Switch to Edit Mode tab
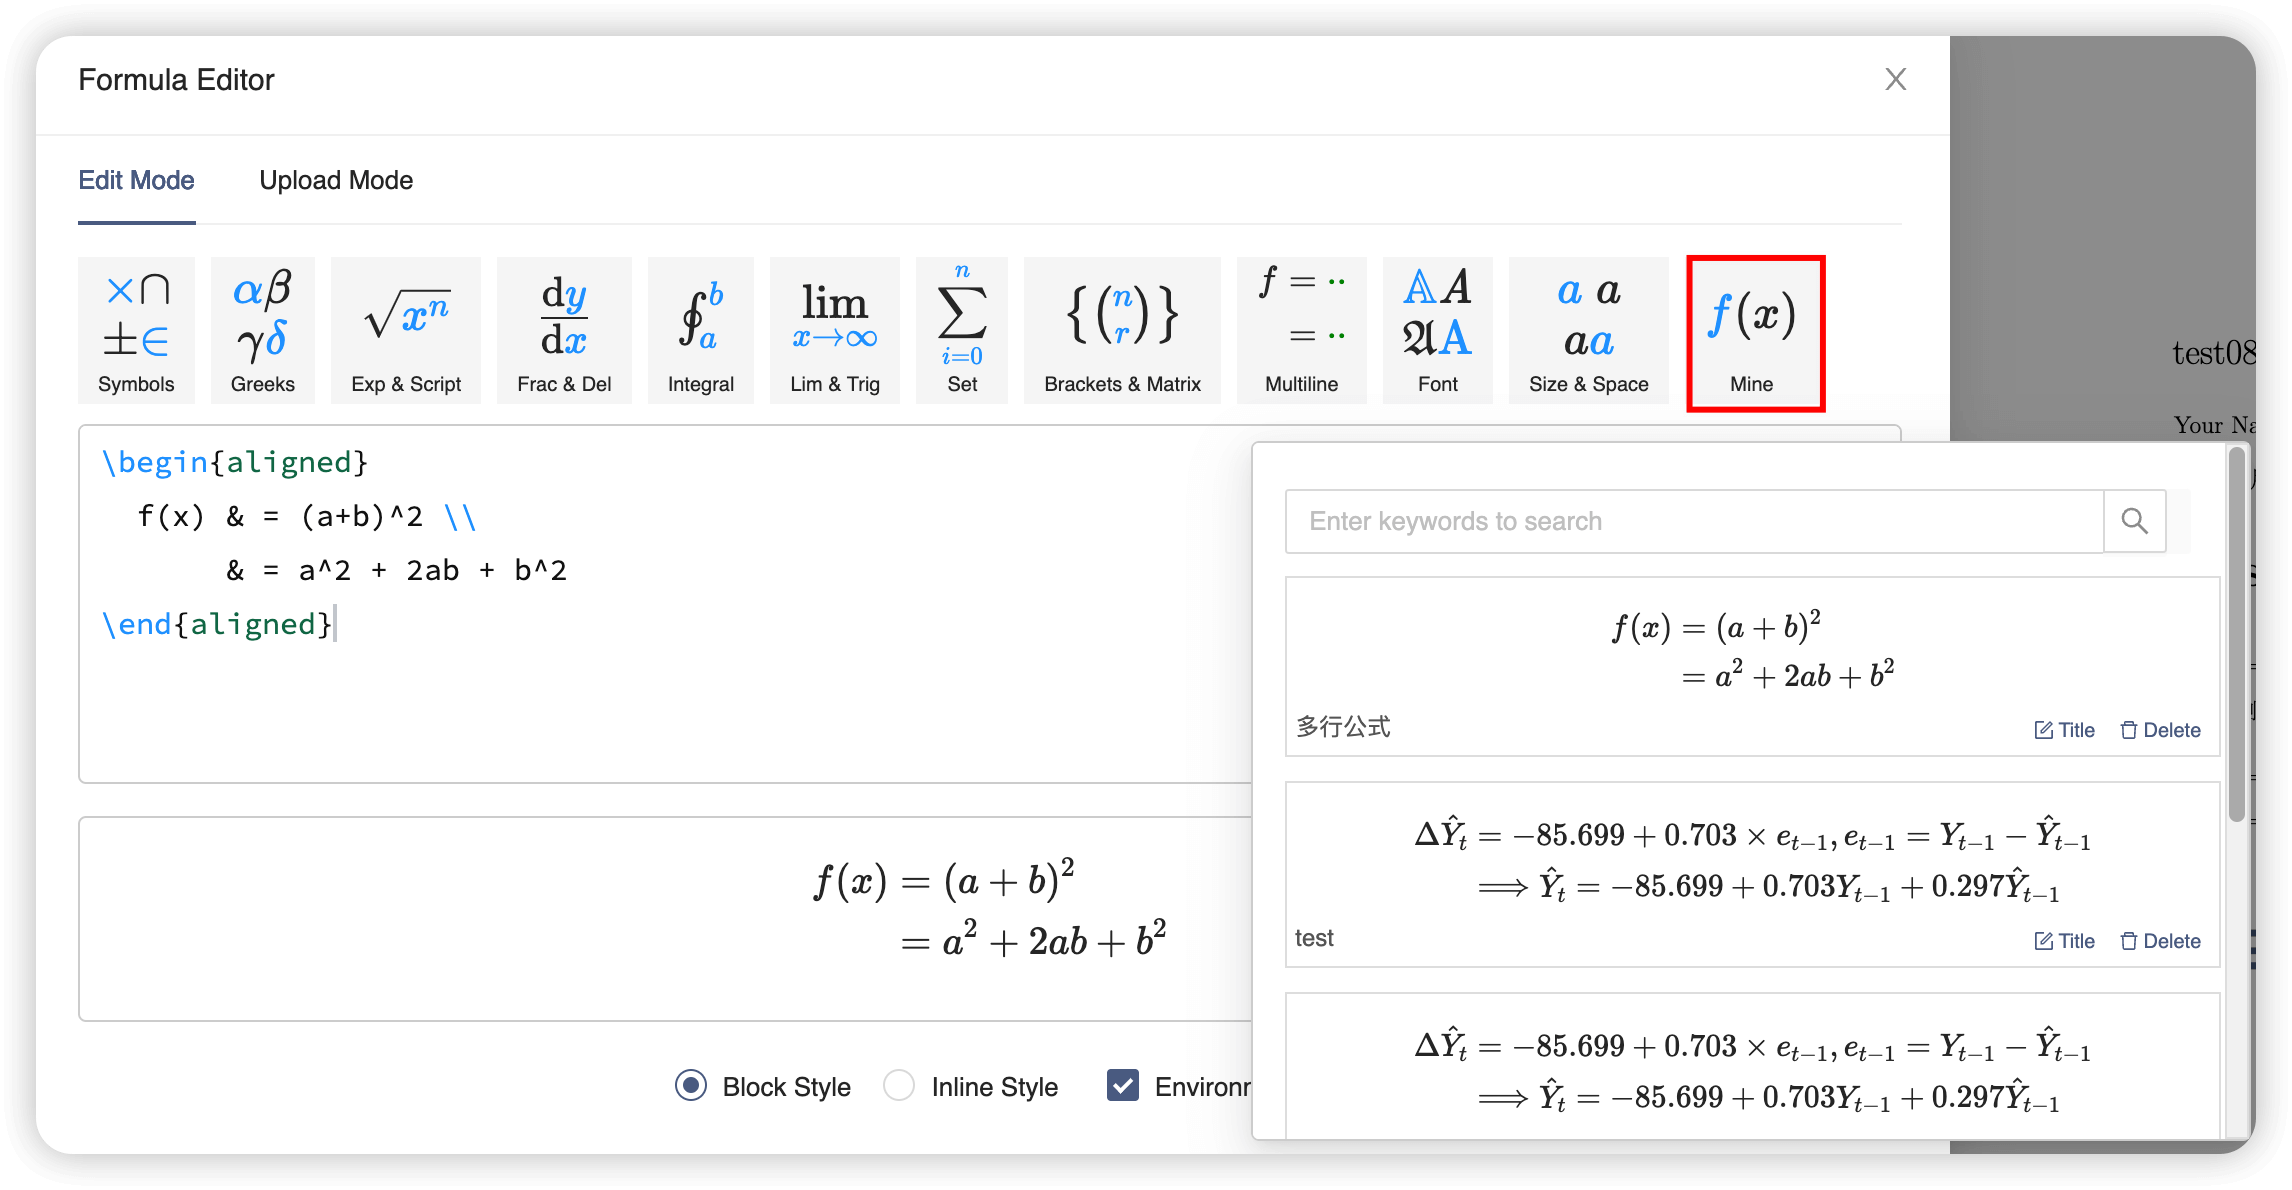The height and width of the screenshot is (1190, 2292). tap(137, 181)
